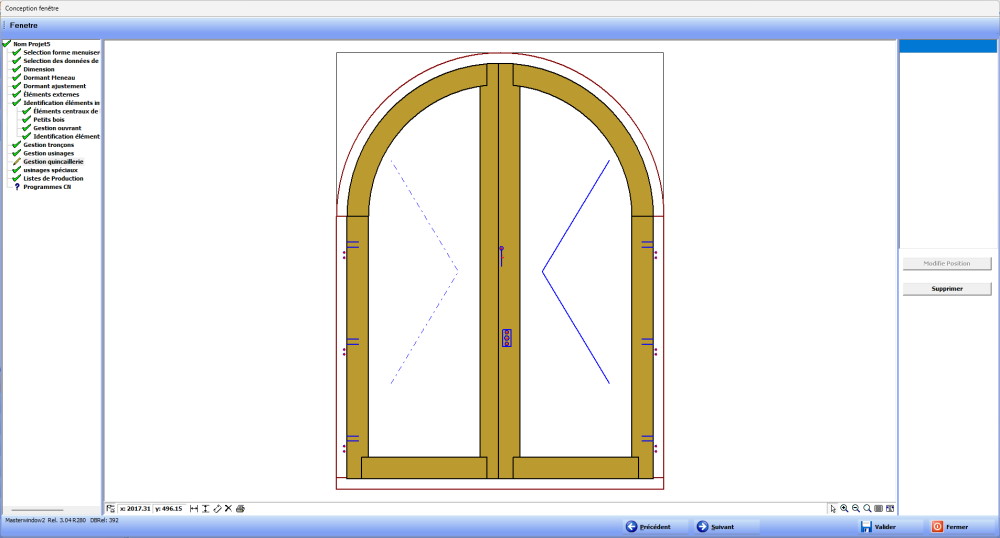Open the Gestion tronçons step

click(x=48, y=145)
